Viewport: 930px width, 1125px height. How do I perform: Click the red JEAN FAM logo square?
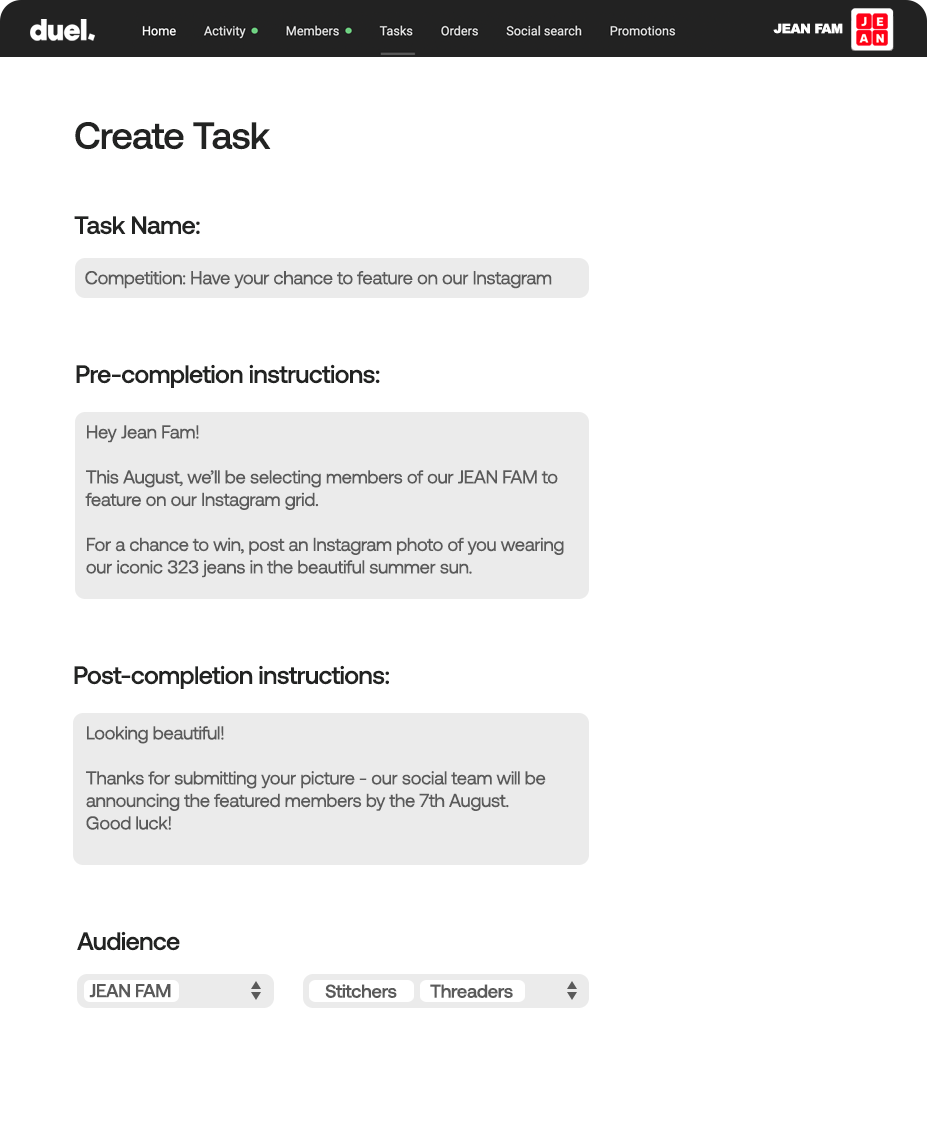pyautogui.click(x=871, y=29)
